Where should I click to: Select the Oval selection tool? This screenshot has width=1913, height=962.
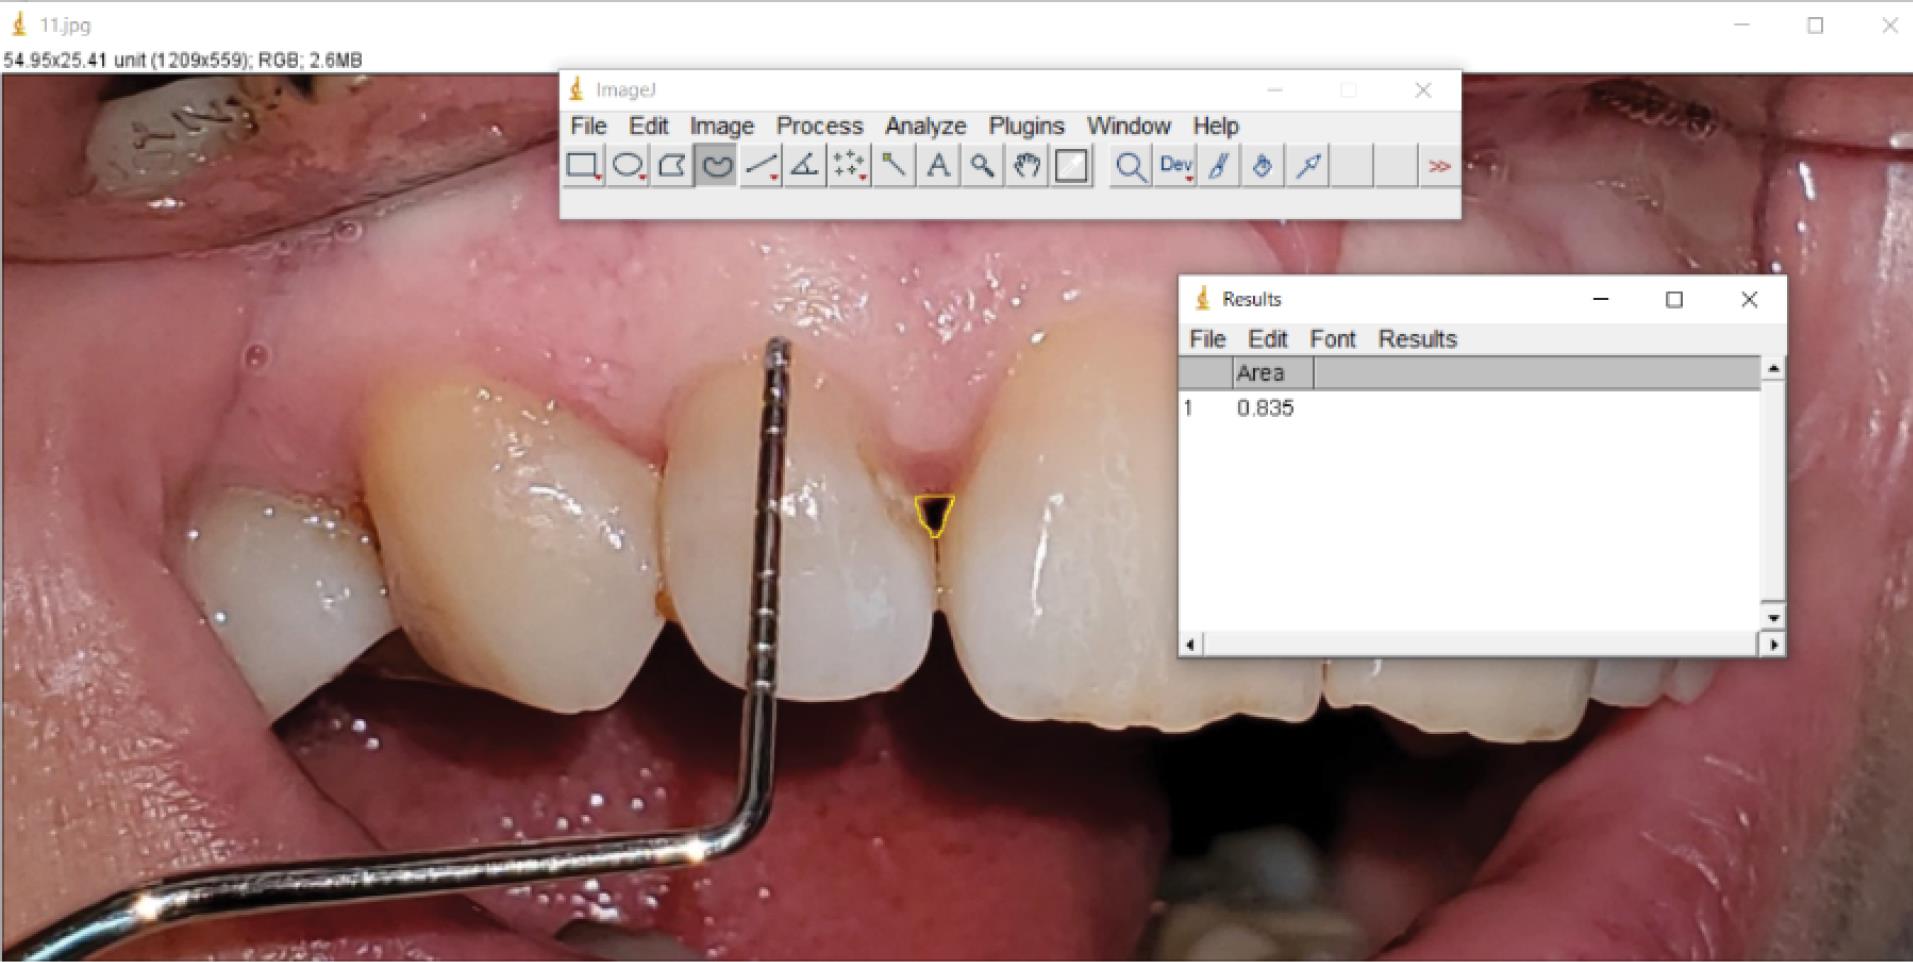tap(627, 166)
